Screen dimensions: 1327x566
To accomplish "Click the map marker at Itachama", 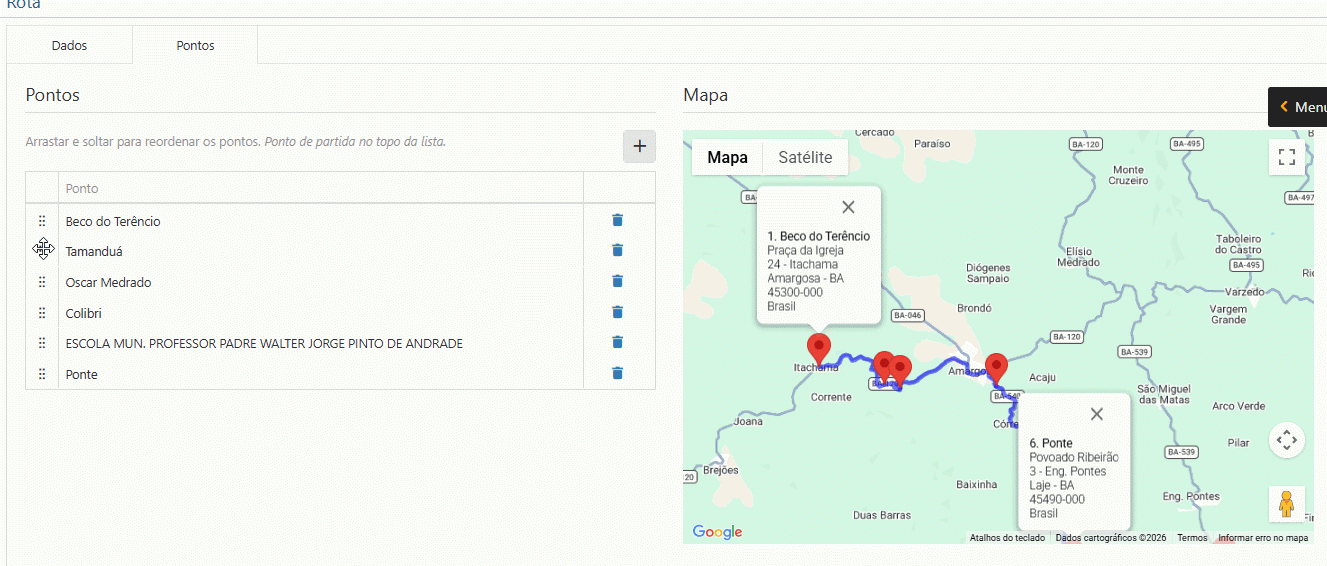I will point(819,349).
